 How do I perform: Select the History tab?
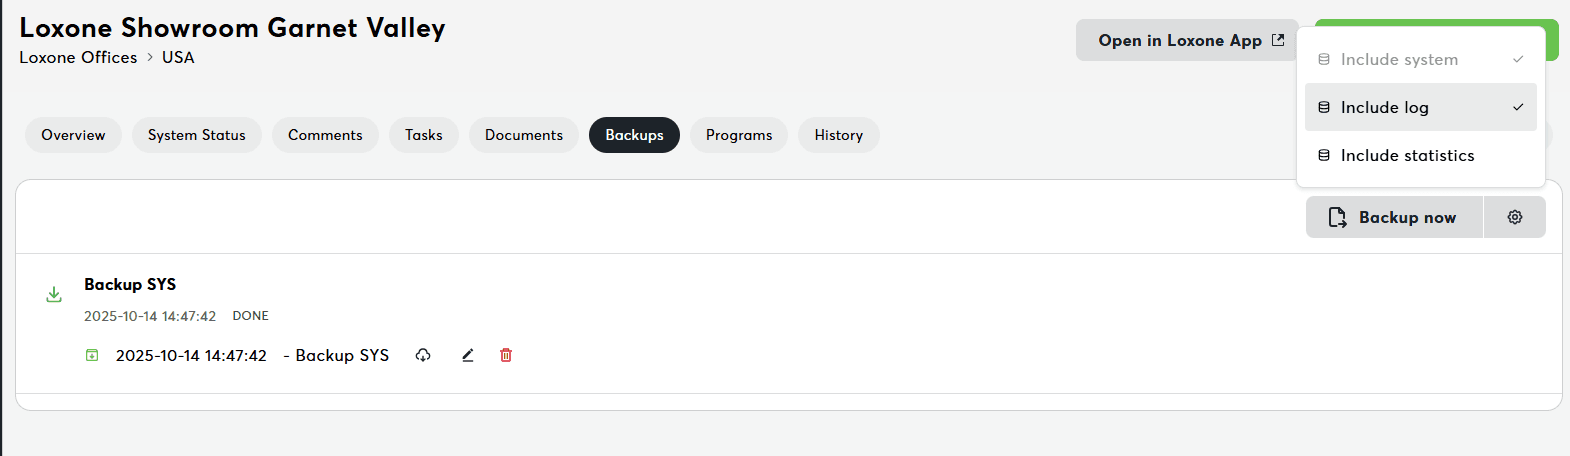839,135
